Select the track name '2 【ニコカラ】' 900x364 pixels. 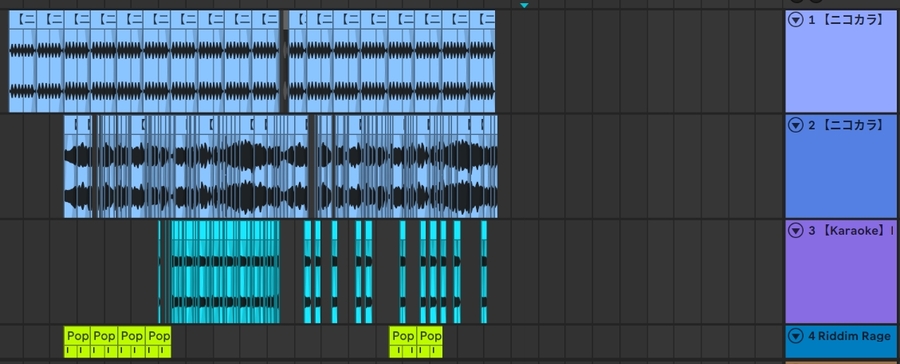pyautogui.click(x=845, y=125)
